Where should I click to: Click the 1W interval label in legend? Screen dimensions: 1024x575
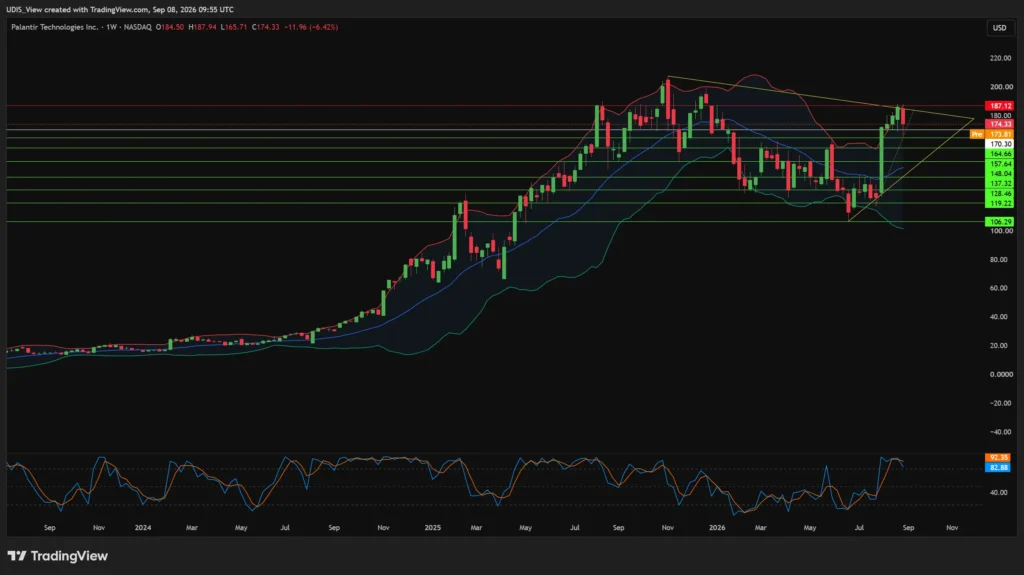point(112,27)
